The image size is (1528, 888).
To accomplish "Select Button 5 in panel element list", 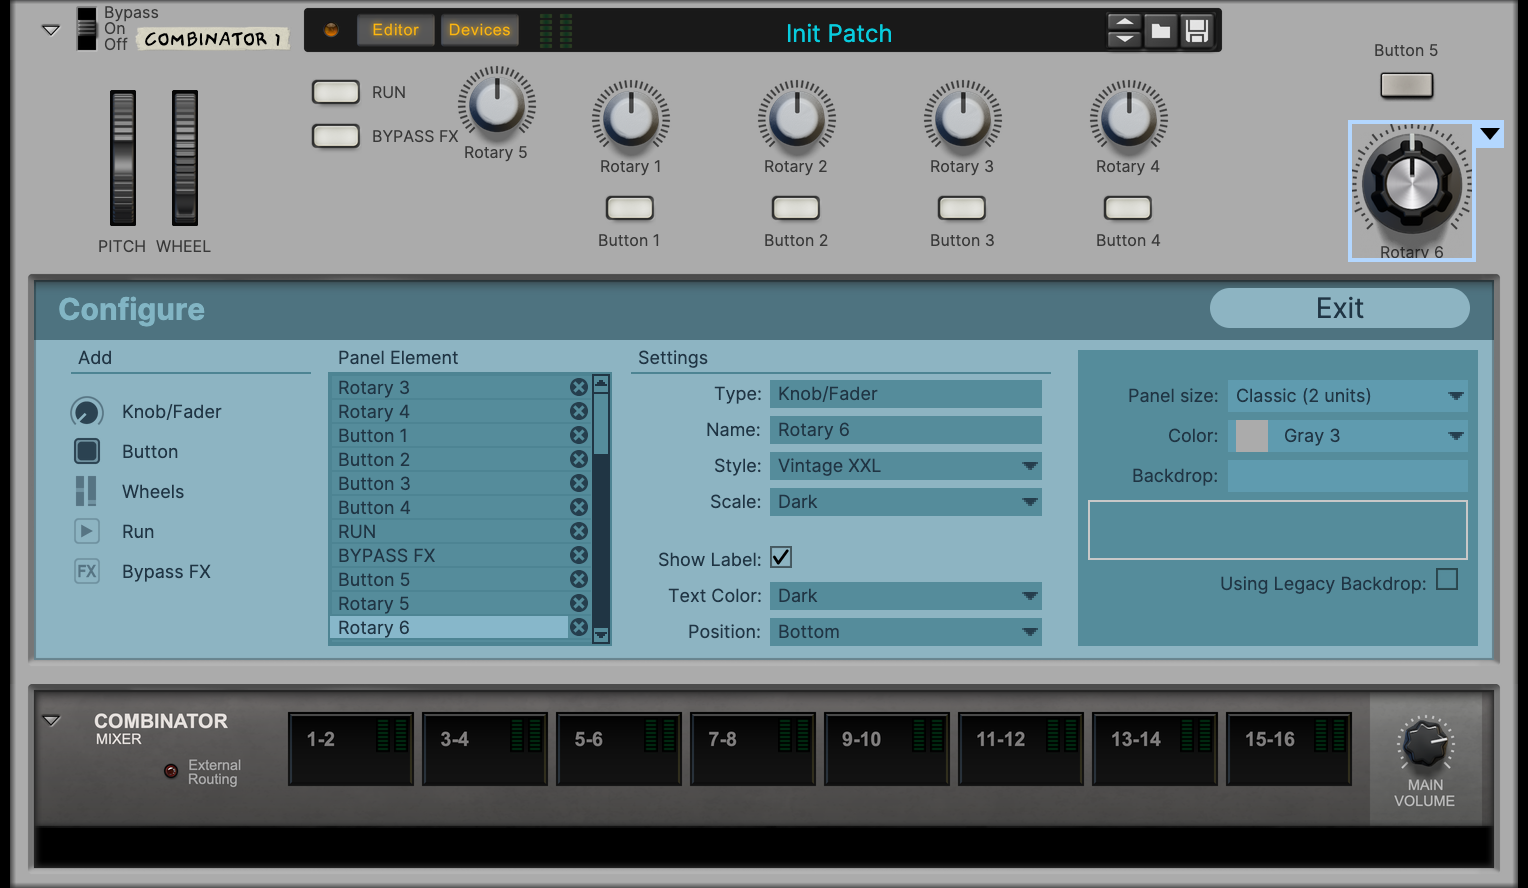I will (449, 579).
